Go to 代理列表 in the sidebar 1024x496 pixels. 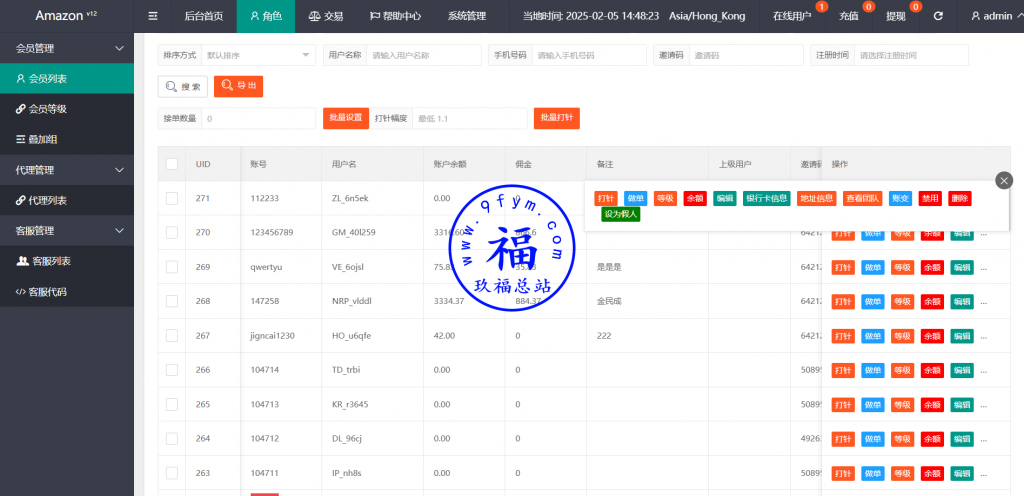coord(66,200)
